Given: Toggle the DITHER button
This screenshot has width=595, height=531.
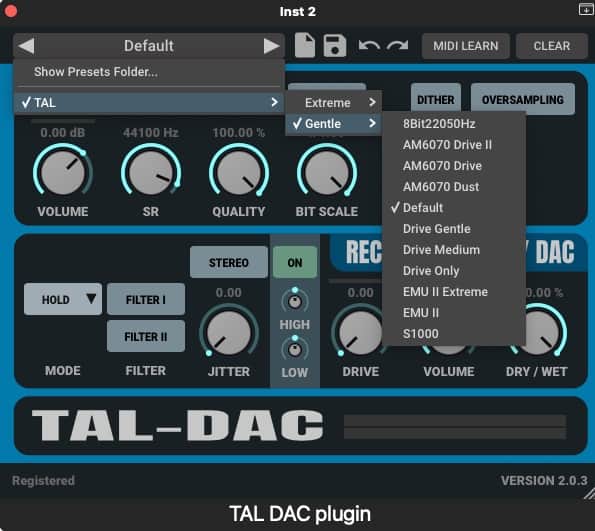Looking at the screenshot, I should pyautogui.click(x=436, y=99).
